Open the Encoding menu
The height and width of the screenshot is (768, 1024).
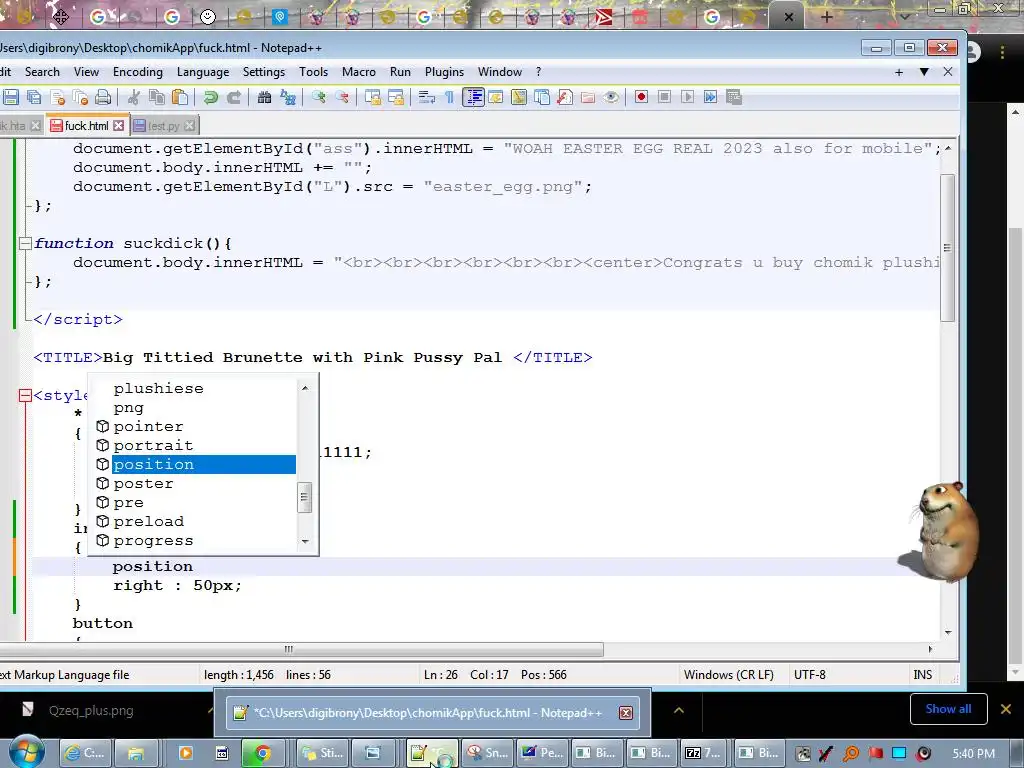click(x=138, y=72)
